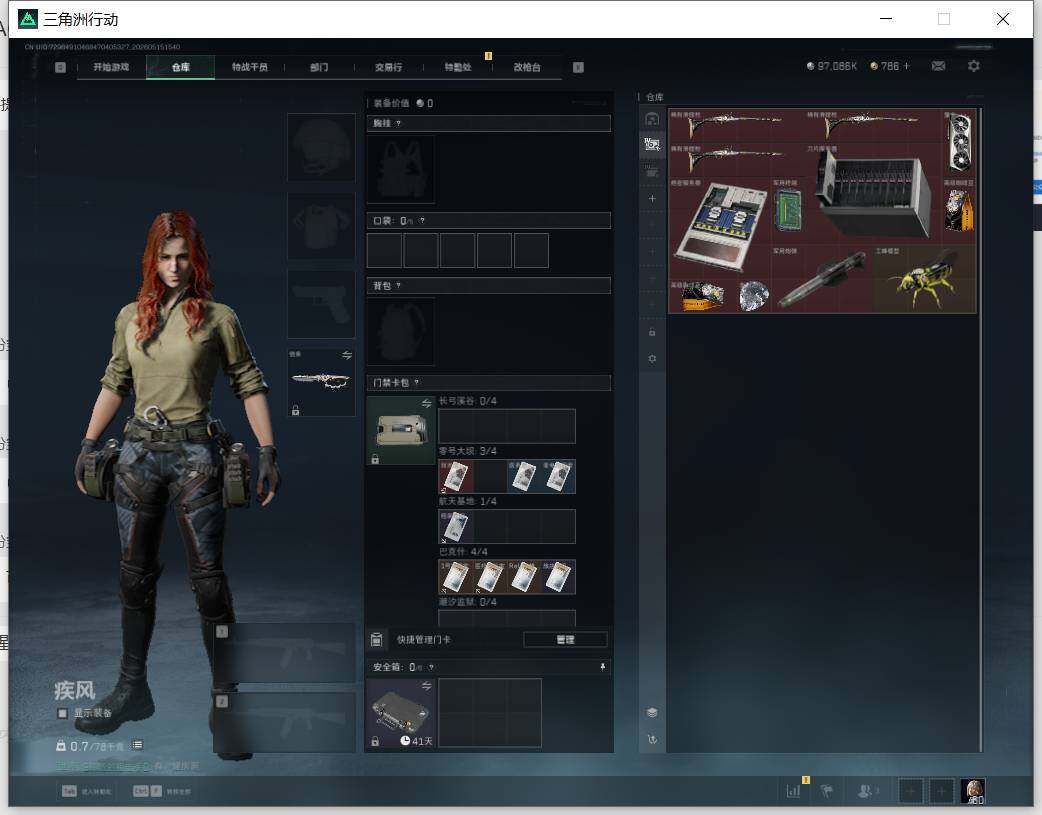The height and width of the screenshot is (815, 1042).
Task: Add a warehouse expansion with plus icon
Action: pyautogui.click(x=653, y=199)
